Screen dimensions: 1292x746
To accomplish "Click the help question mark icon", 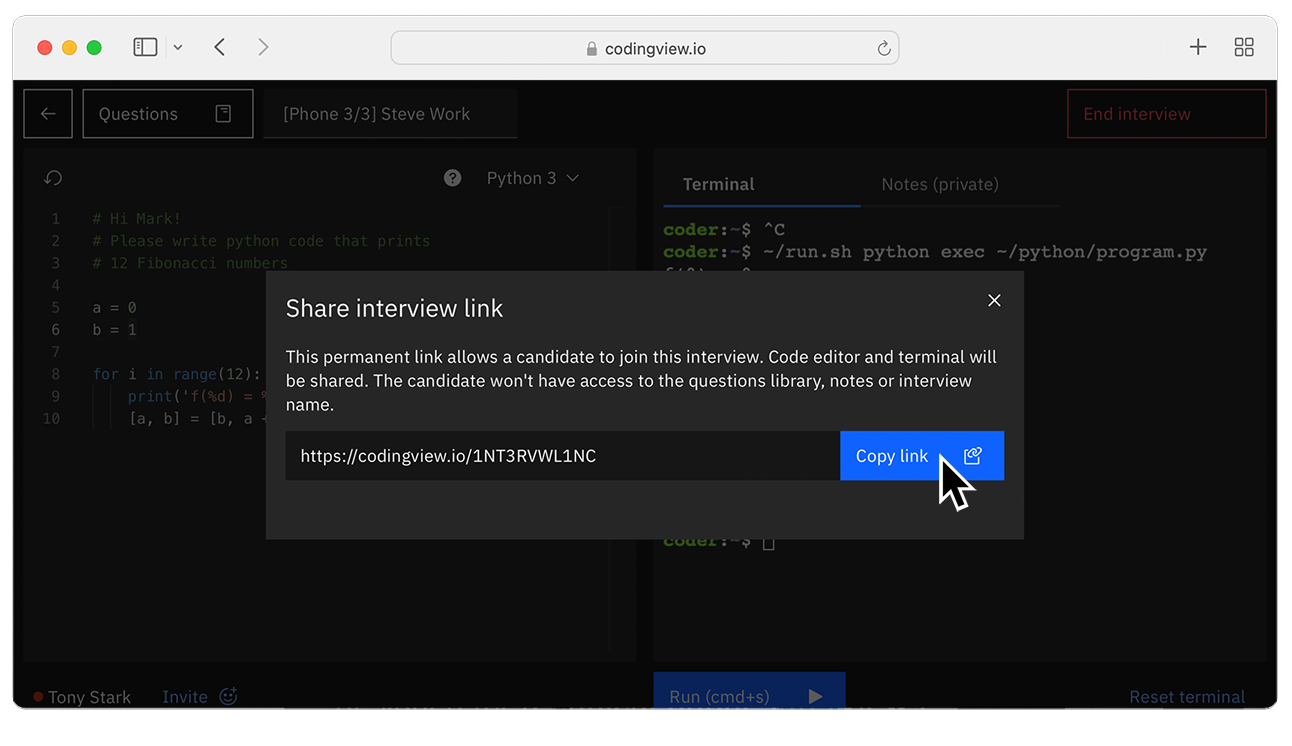I will pyautogui.click(x=453, y=178).
